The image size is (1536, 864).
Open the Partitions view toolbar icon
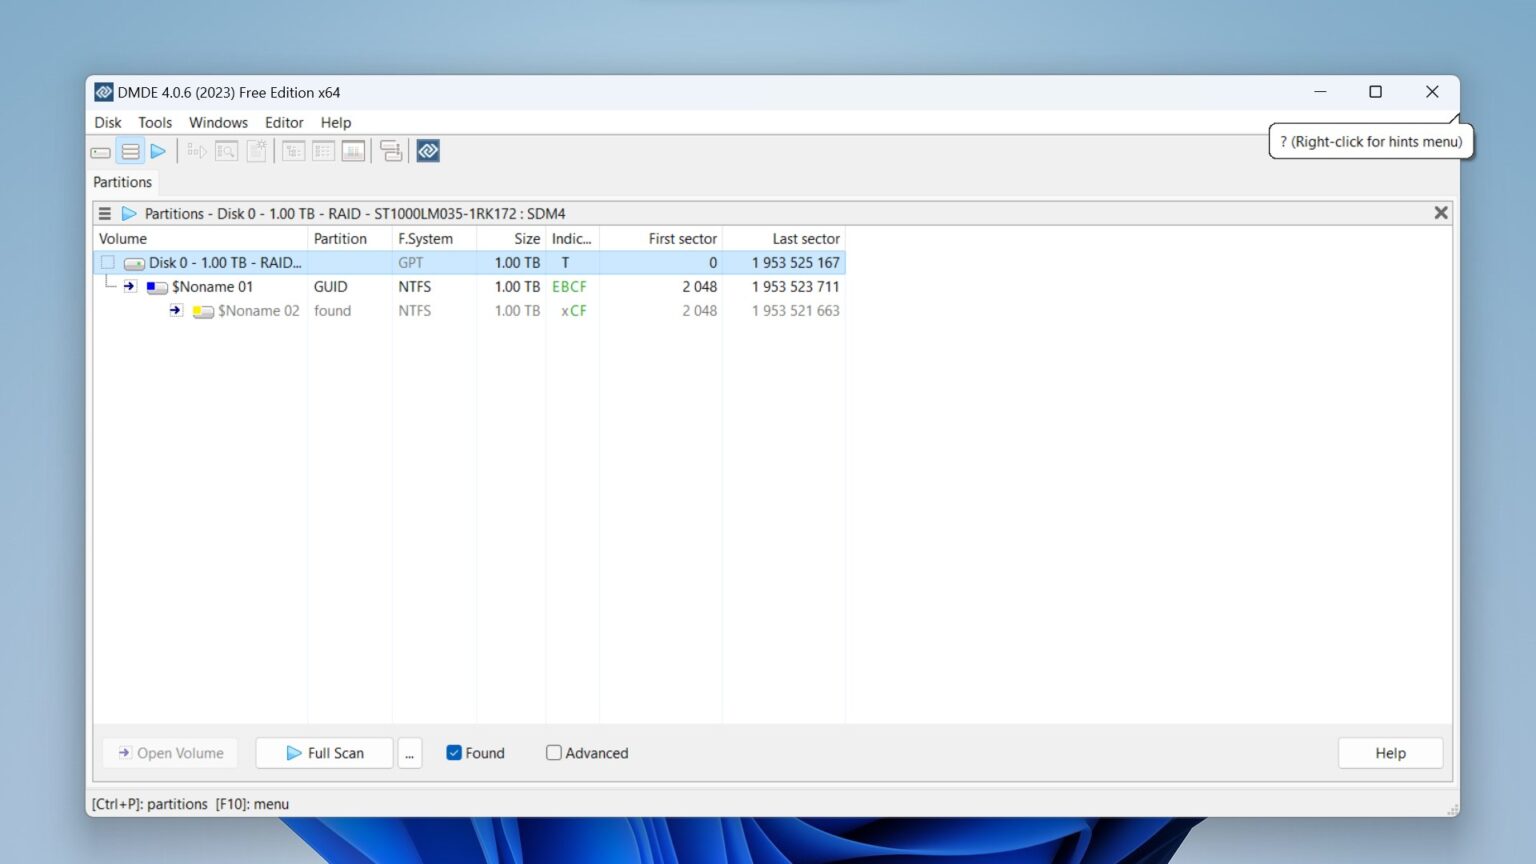(130, 151)
